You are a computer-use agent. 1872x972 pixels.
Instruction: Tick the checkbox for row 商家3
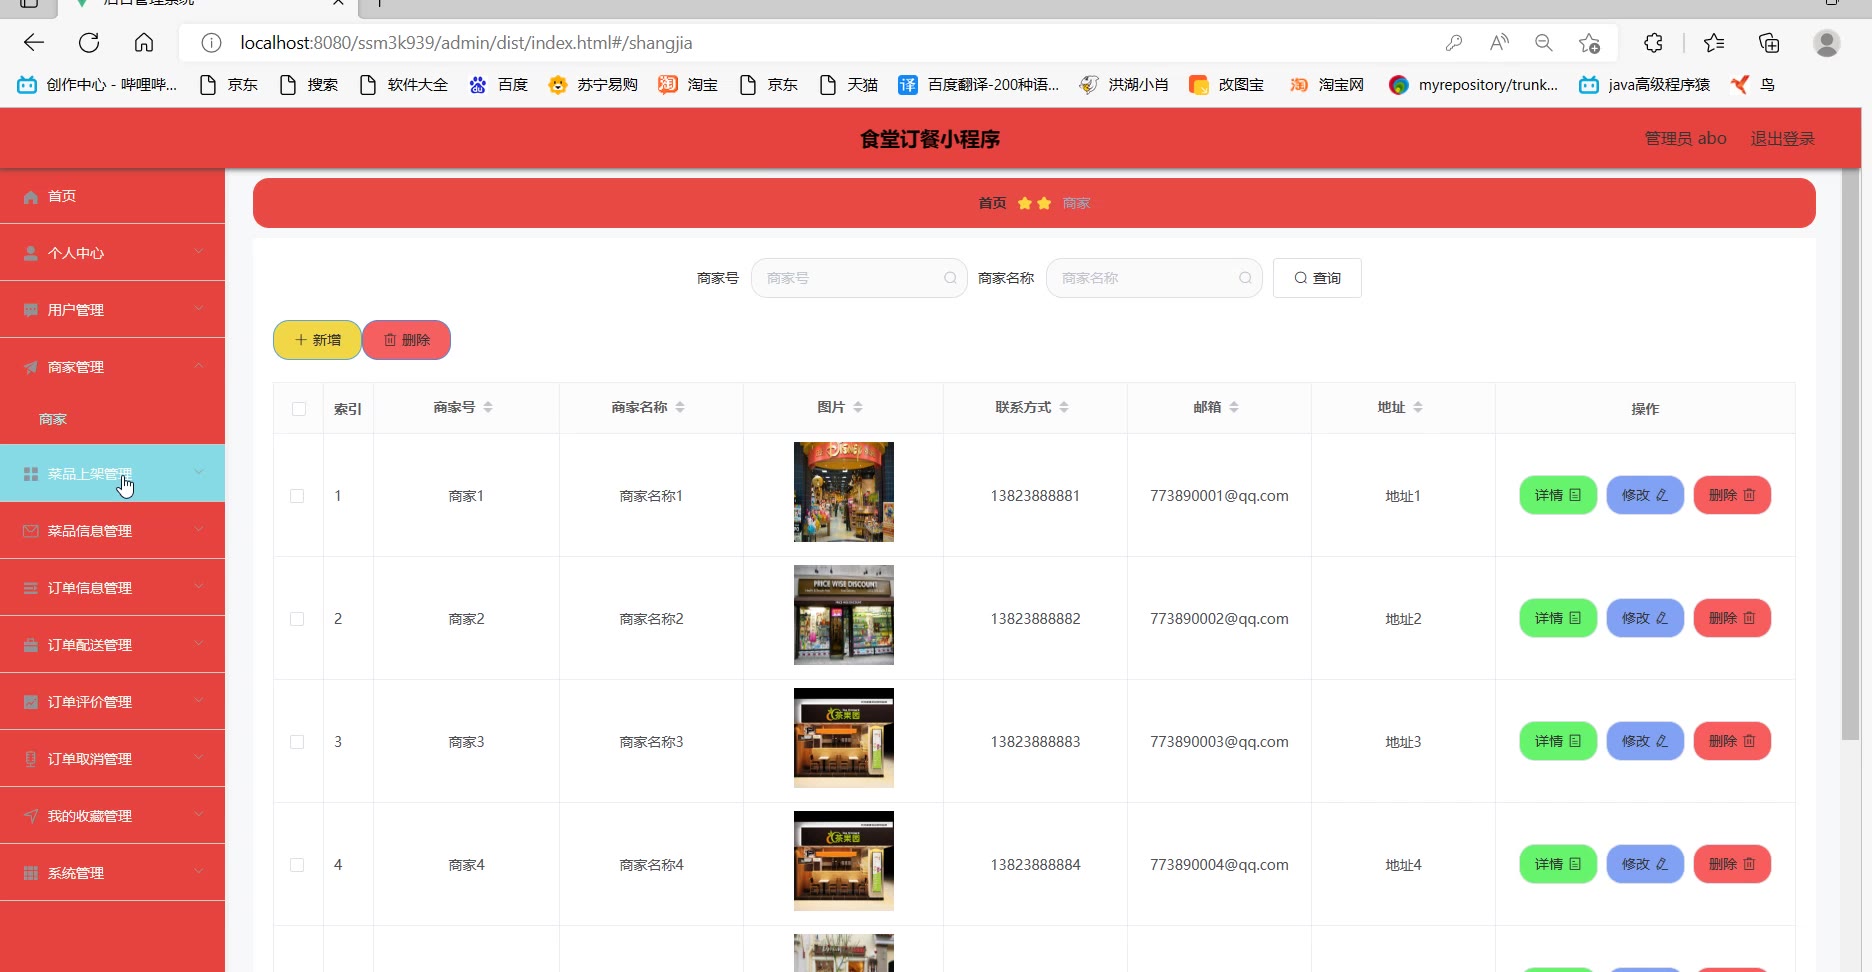click(x=297, y=742)
